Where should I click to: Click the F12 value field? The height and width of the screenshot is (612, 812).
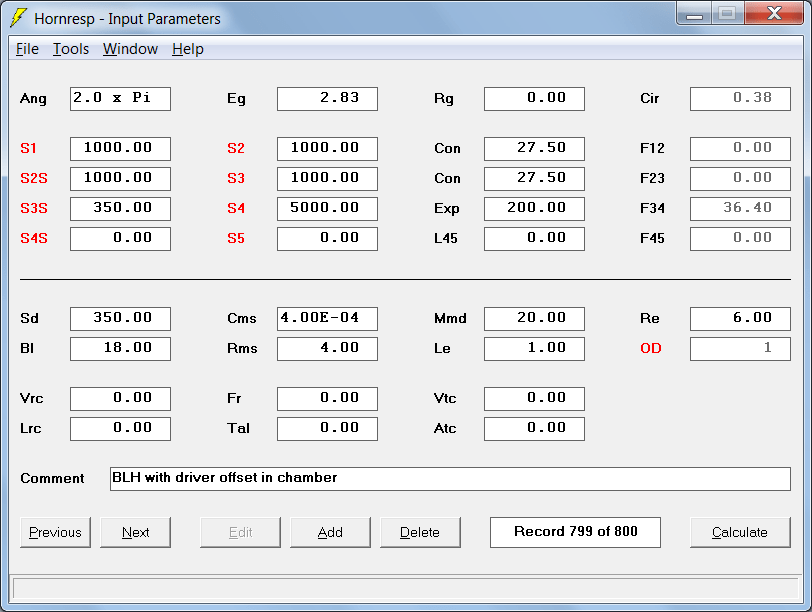740,149
